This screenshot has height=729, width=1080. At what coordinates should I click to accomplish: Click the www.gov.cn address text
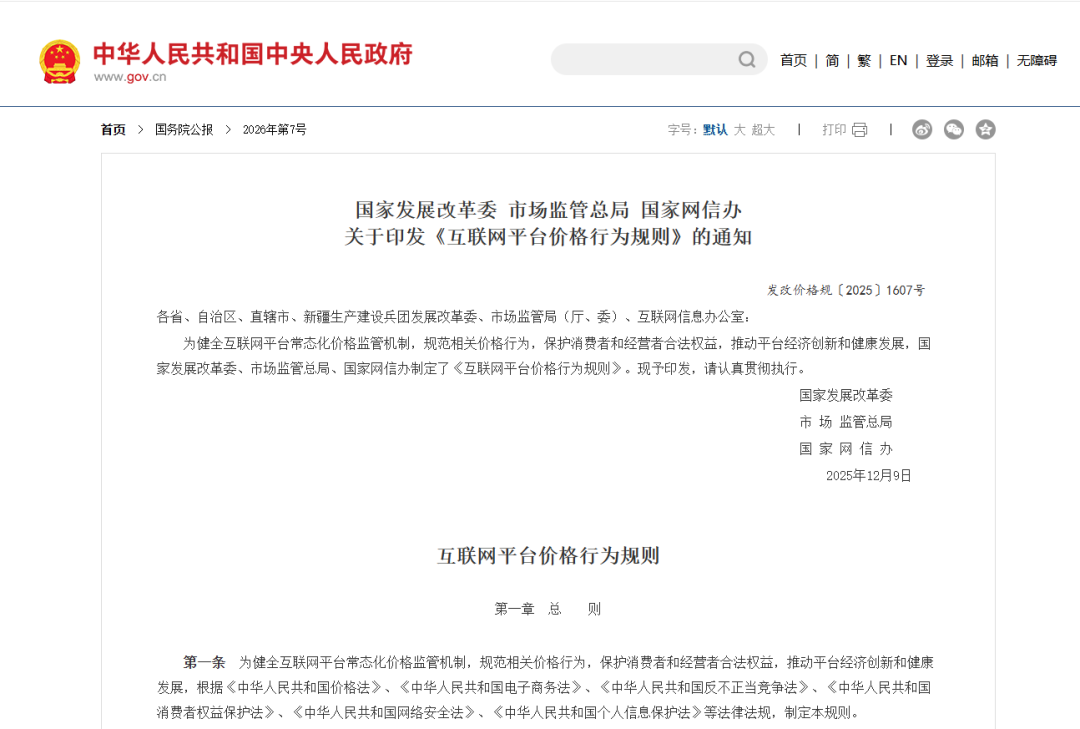coord(130,76)
